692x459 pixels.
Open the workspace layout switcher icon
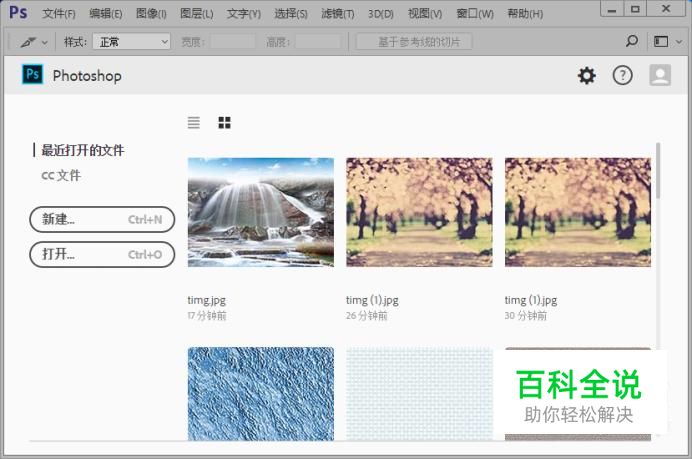[x=661, y=41]
